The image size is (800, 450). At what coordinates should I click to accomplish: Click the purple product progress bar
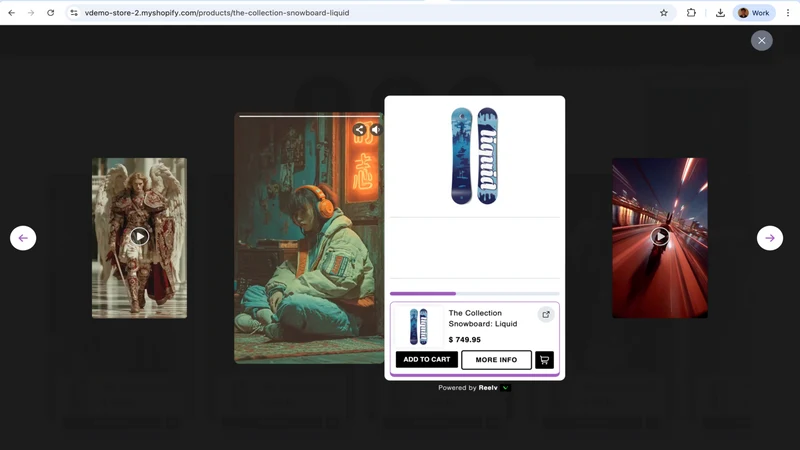pyautogui.click(x=474, y=293)
